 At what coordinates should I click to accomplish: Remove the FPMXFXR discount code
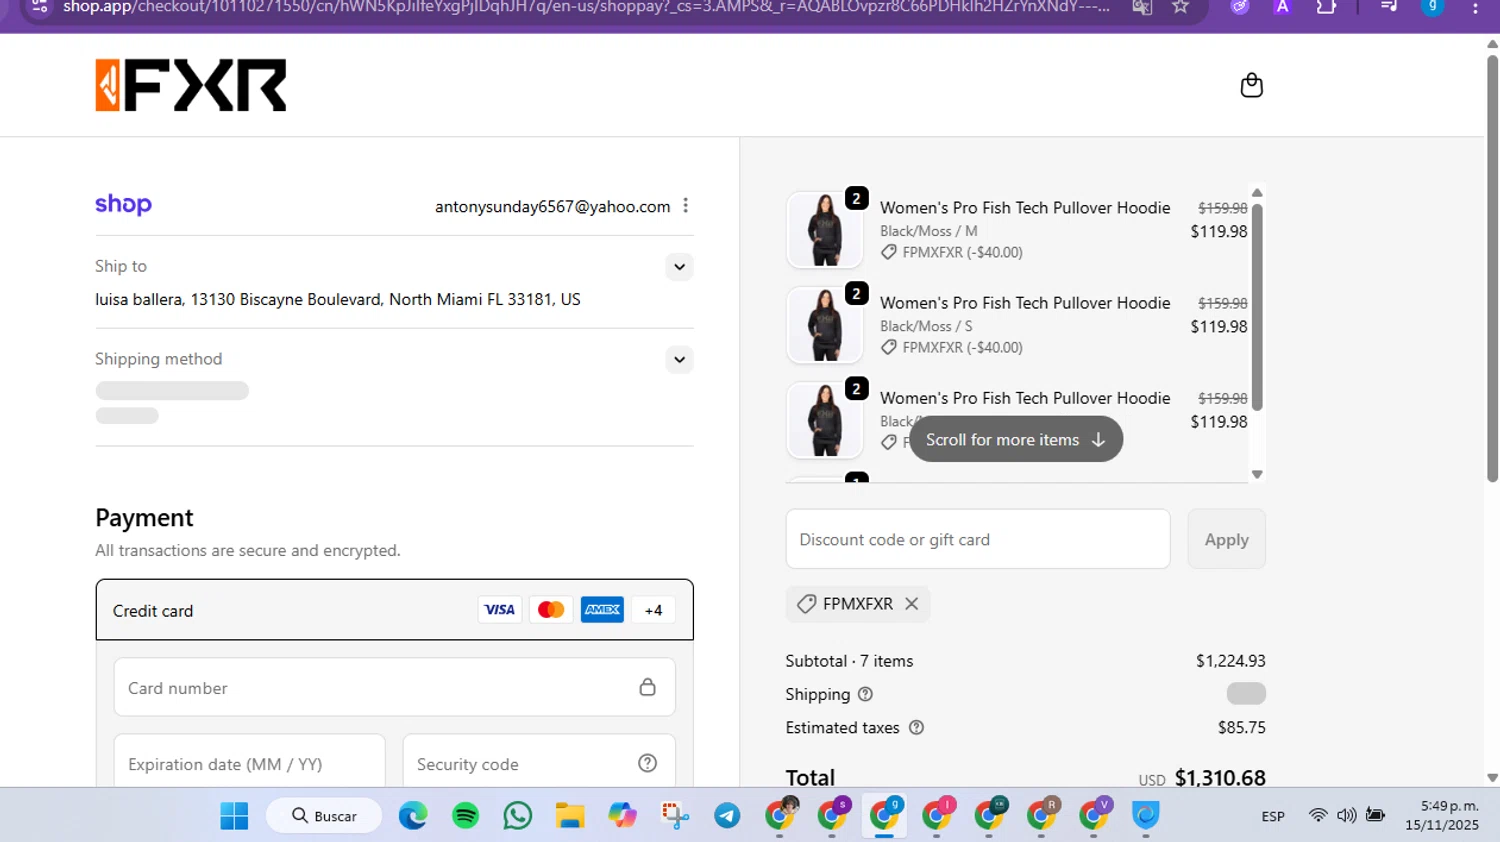pos(911,604)
